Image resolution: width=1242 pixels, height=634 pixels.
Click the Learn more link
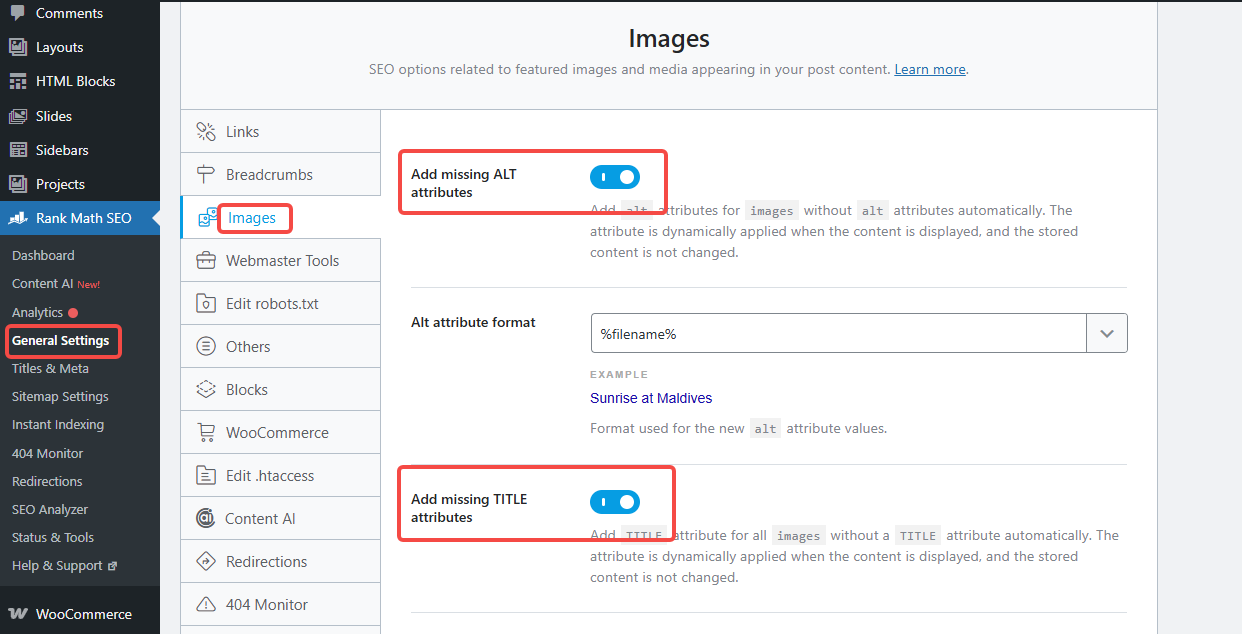[929, 69]
